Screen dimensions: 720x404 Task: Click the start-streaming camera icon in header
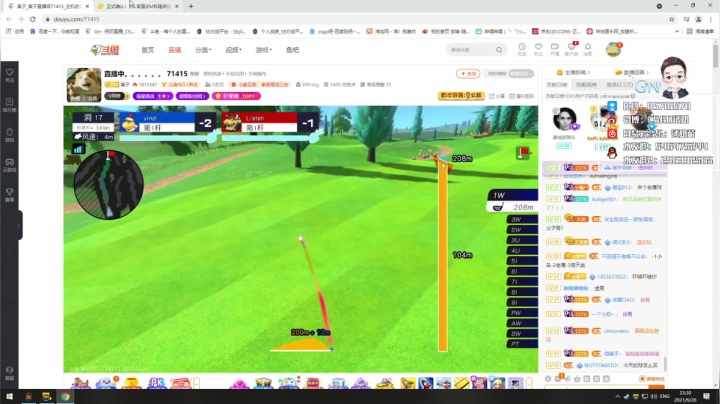click(x=555, y=49)
